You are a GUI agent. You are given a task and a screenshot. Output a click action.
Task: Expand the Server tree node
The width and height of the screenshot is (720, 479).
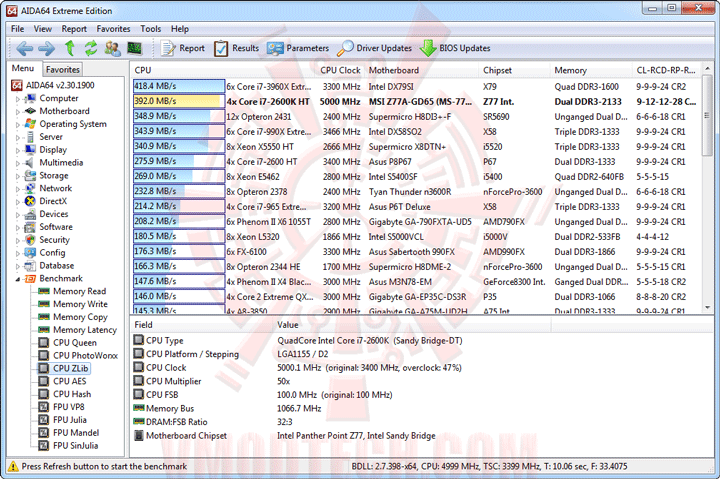[18, 137]
